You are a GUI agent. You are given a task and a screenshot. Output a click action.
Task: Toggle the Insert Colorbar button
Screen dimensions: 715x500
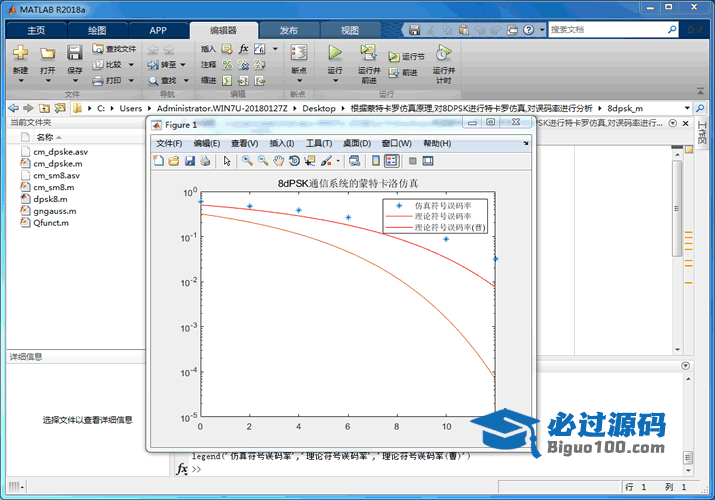pyautogui.click(x=376, y=161)
